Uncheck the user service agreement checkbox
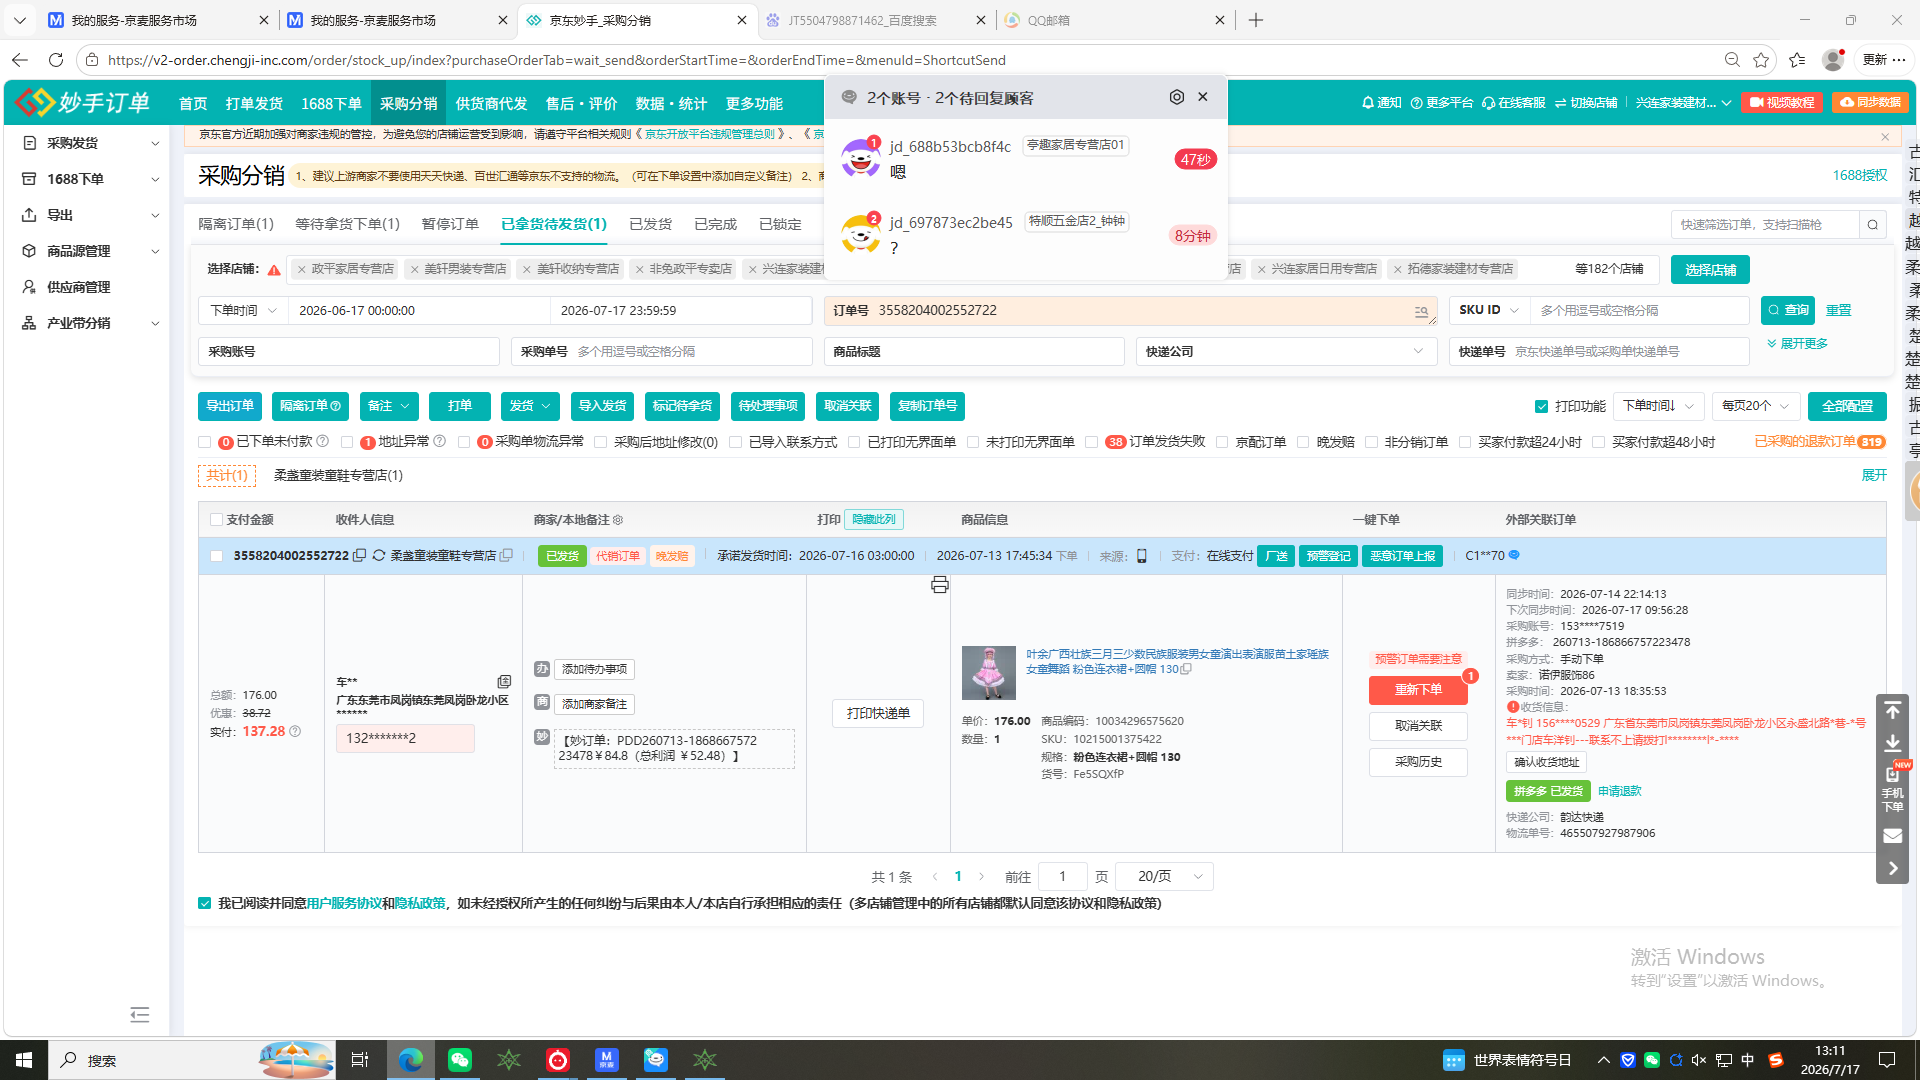 point(205,904)
